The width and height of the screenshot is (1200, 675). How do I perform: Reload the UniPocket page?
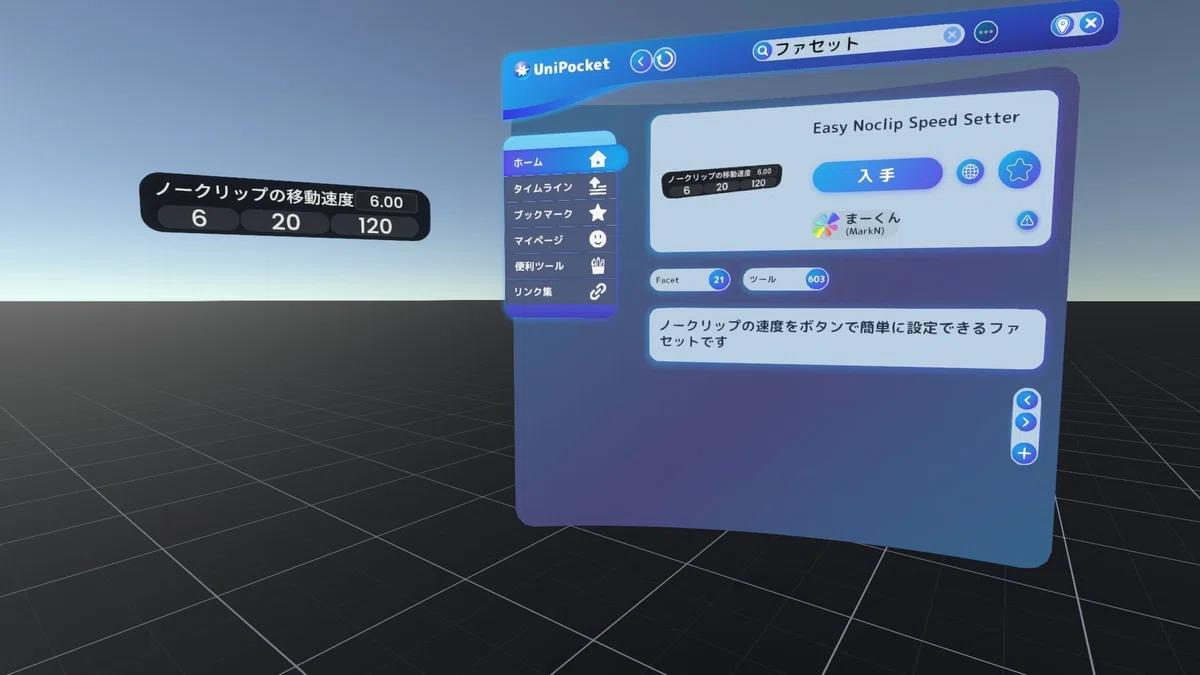665,60
